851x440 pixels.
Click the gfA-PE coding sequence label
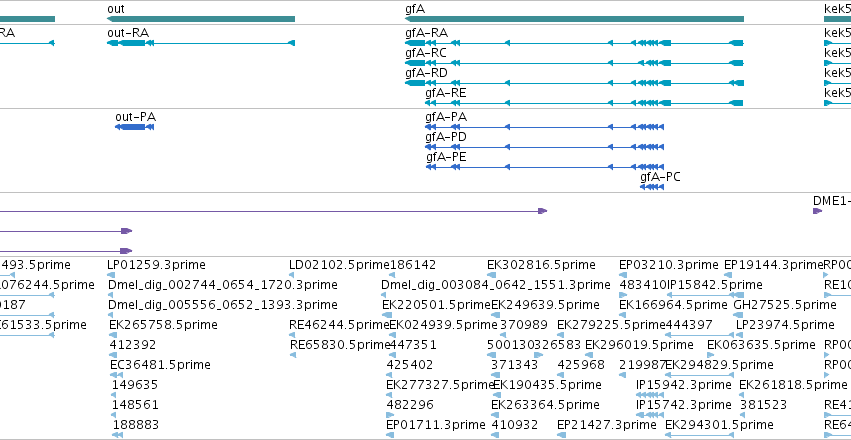coord(446,157)
